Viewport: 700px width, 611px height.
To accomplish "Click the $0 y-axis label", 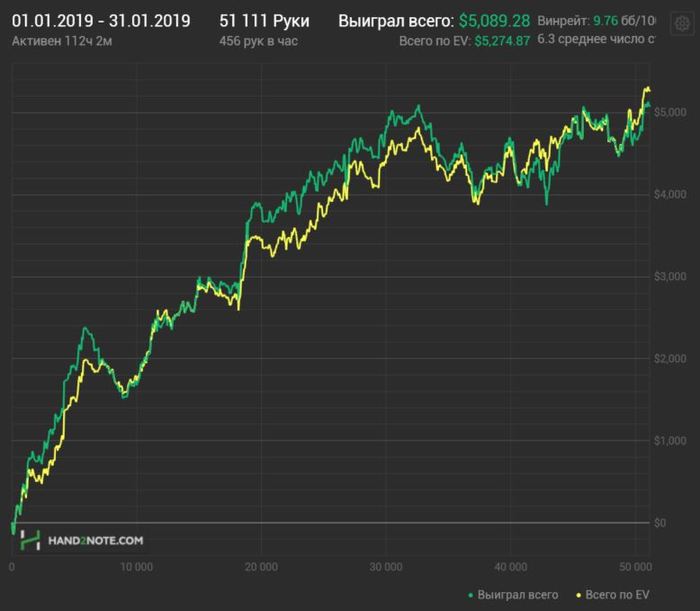I will click(660, 523).
